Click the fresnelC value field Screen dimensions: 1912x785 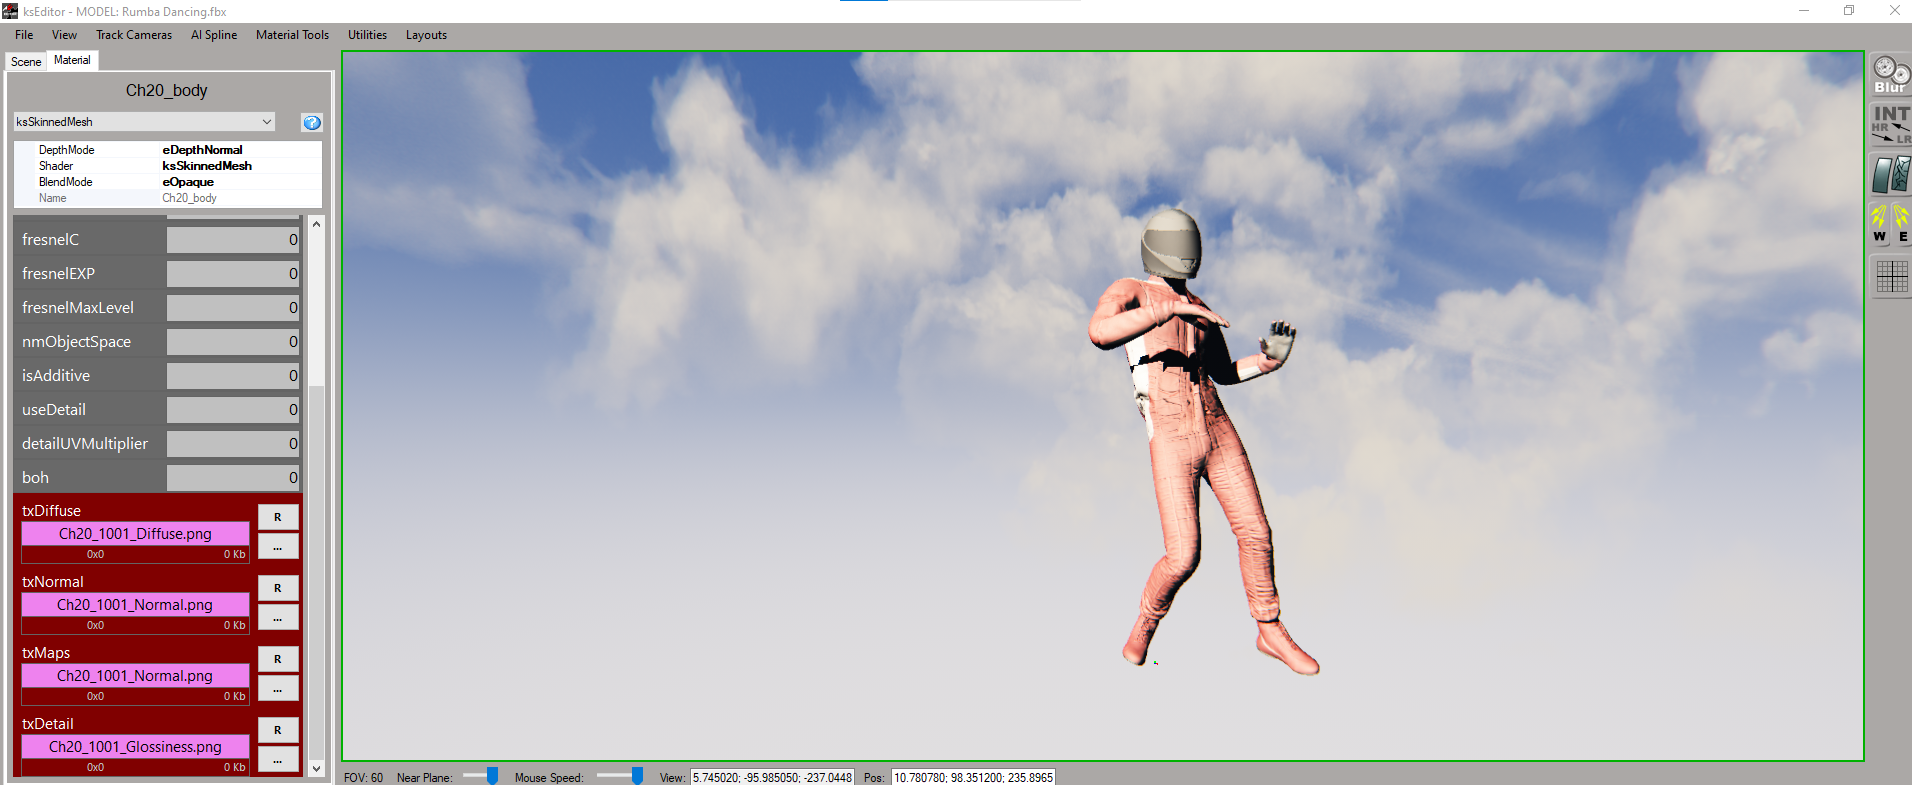tap(233, 240)
